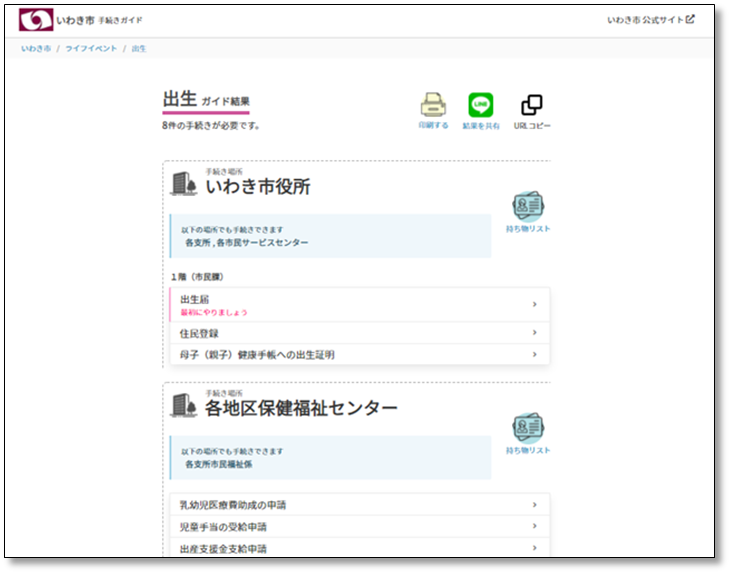Image resolution: width=731 pixels, height=574 pixels.
Task: Open the 児童手当の受給申請 row
Action: 360,527
